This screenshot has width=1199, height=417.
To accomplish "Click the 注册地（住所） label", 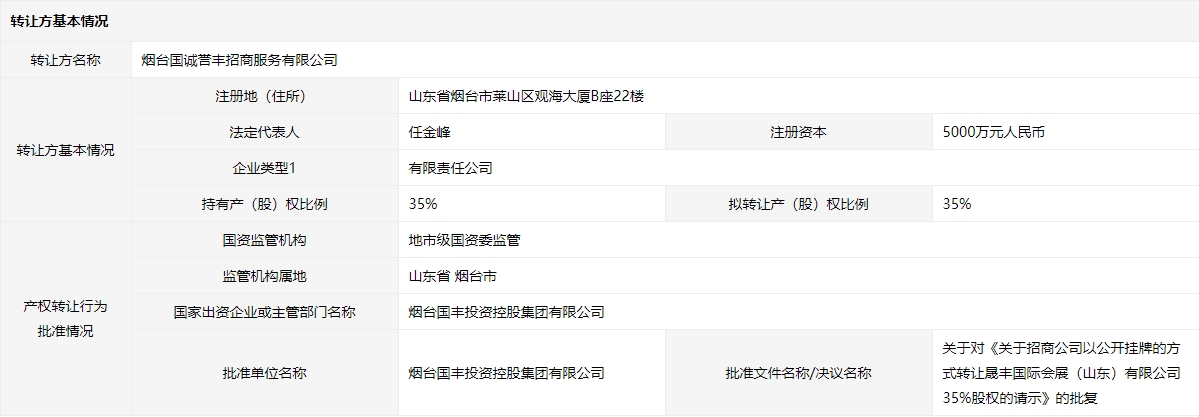I will 264,96.
